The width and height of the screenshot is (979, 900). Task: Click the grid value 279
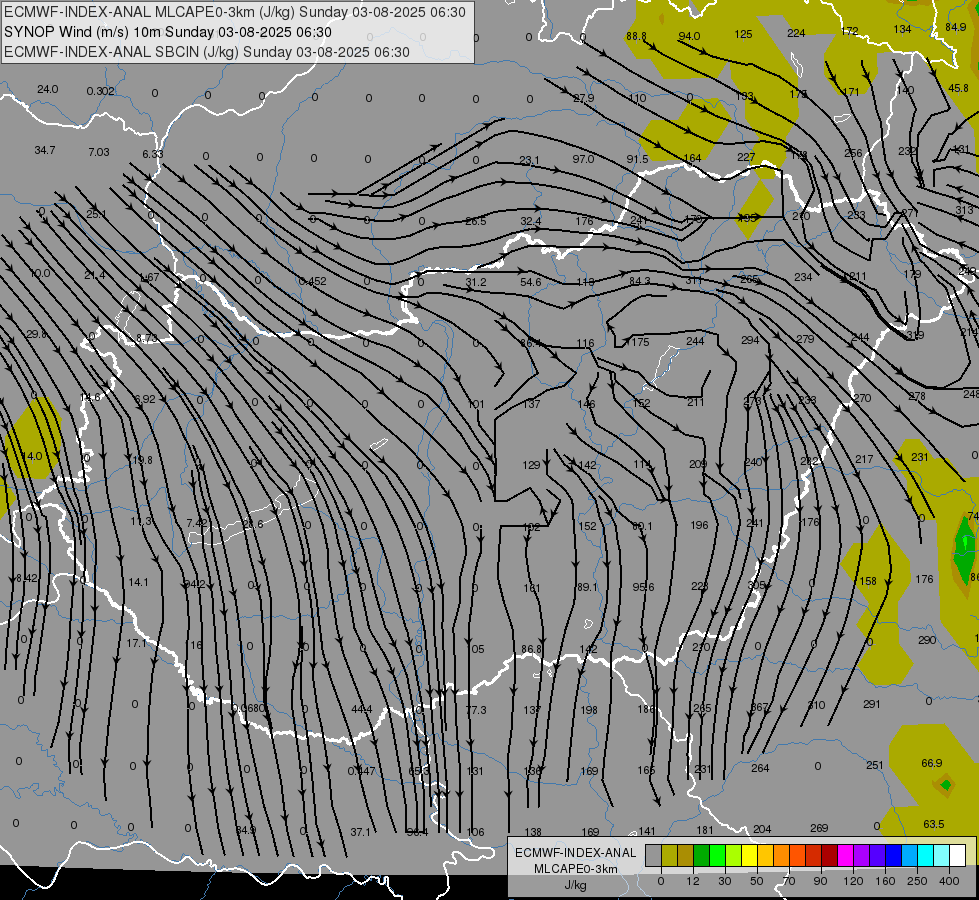(805, 339)
